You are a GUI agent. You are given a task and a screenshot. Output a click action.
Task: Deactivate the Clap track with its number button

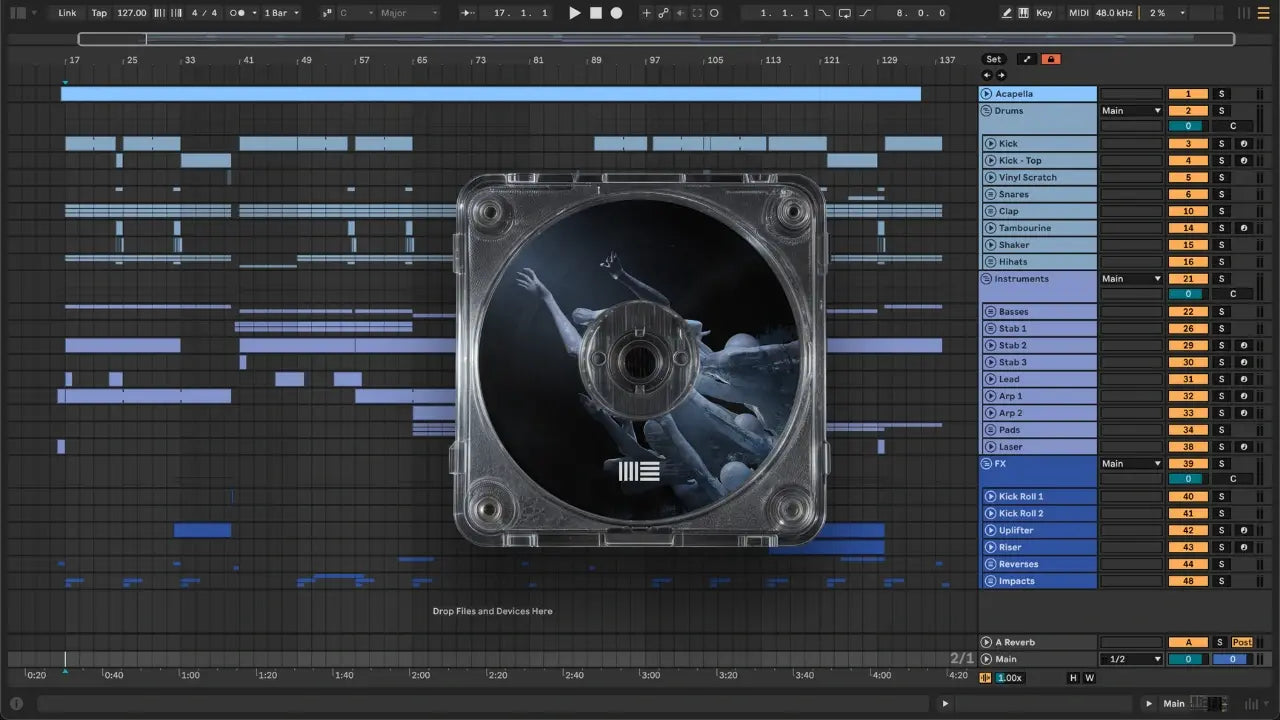click(1188, 211)
